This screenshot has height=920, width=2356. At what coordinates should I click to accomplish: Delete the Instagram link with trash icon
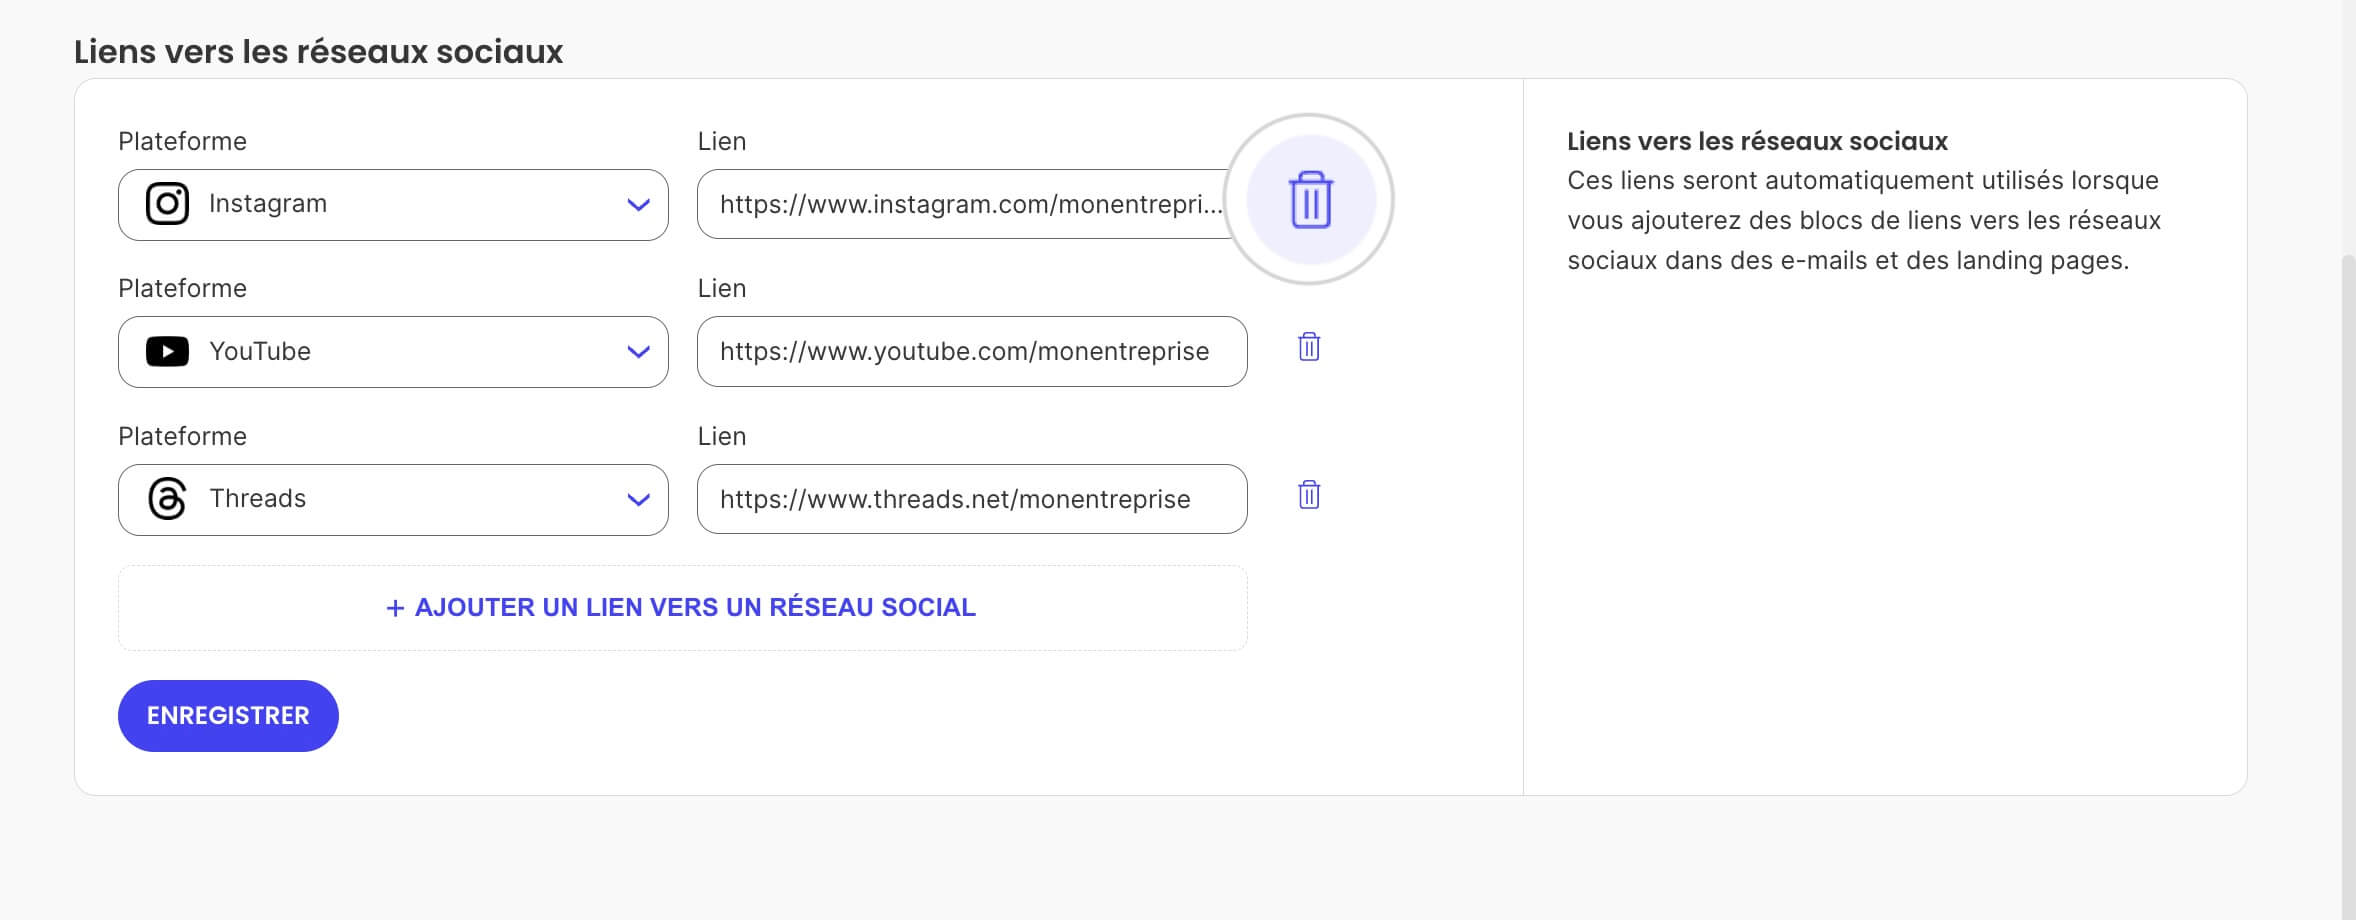1310,200
